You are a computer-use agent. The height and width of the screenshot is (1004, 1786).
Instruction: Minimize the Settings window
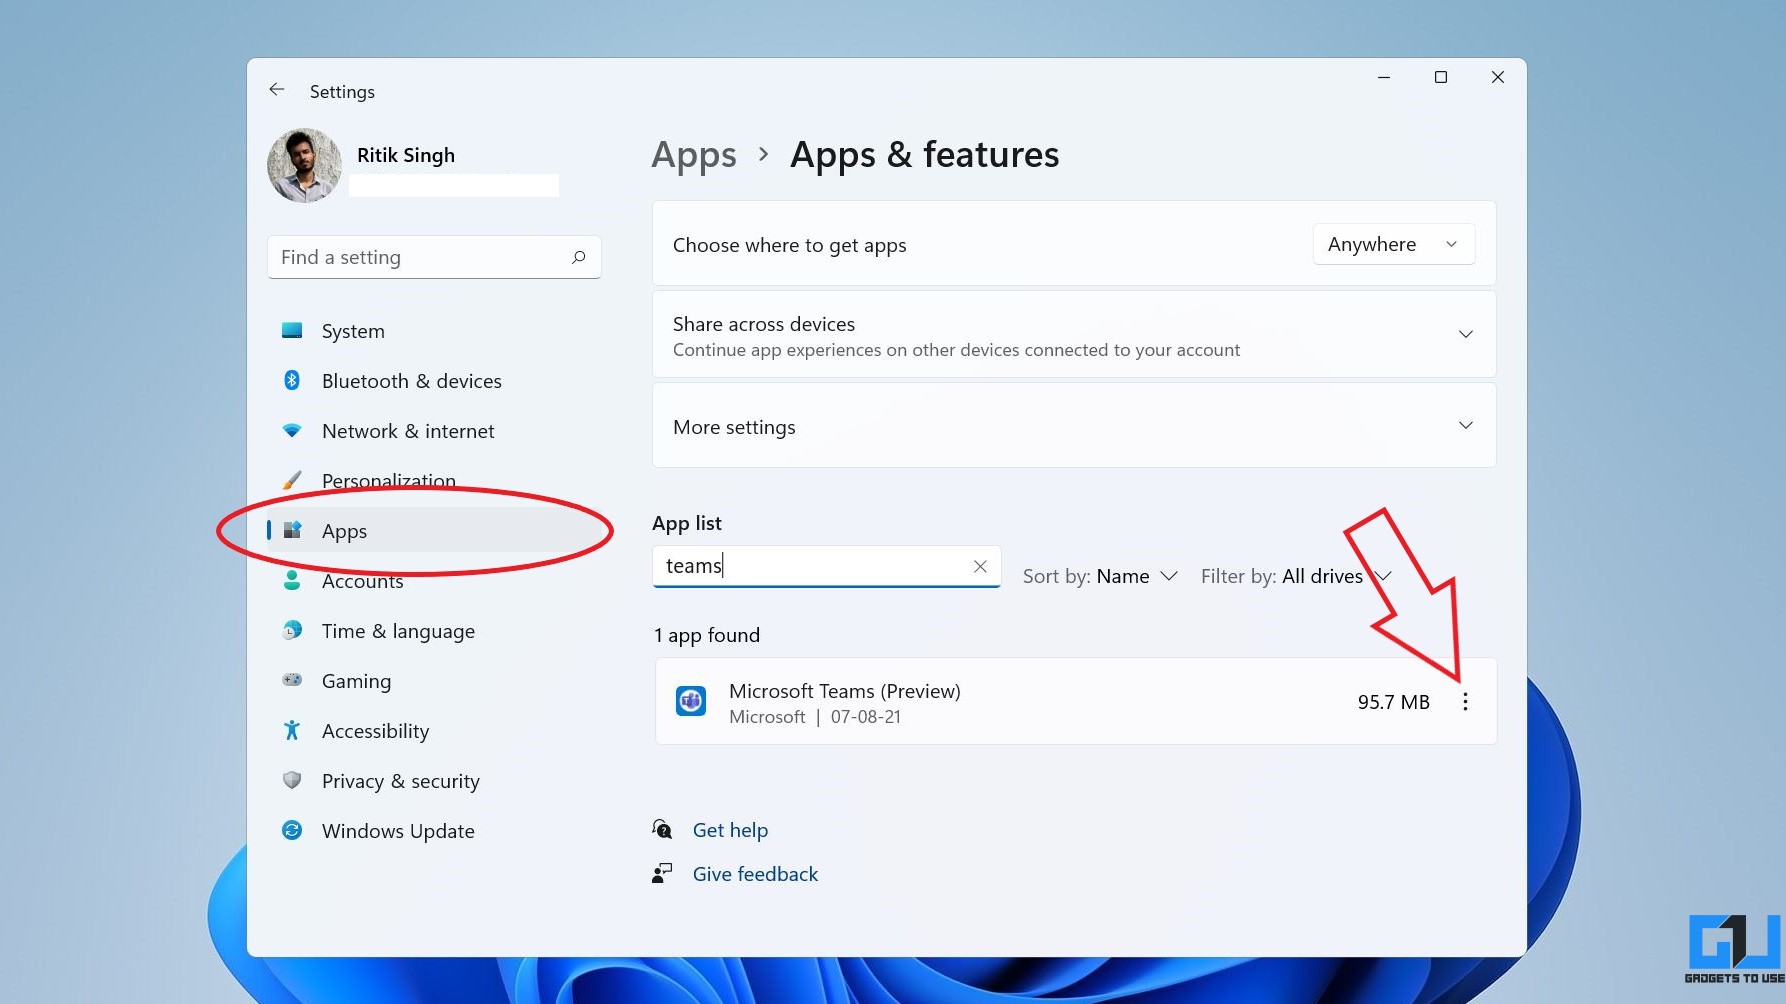pyautogui.click(x=1384, y=77)
